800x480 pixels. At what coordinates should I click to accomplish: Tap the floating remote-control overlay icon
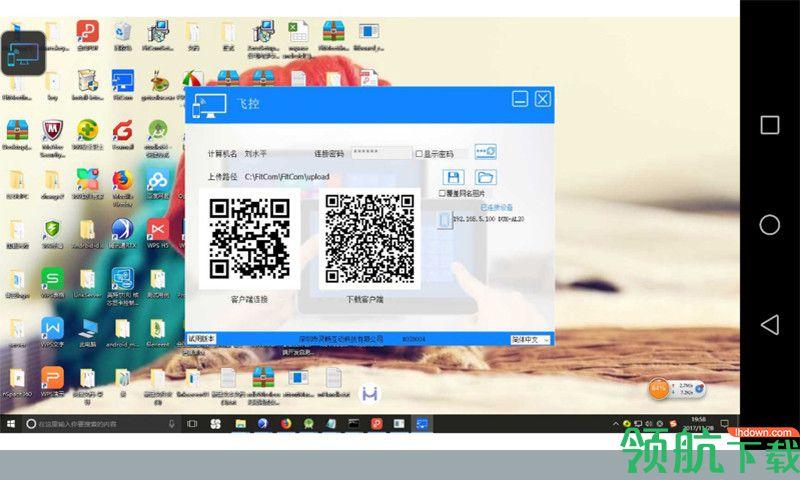click(x=24, y=51)
